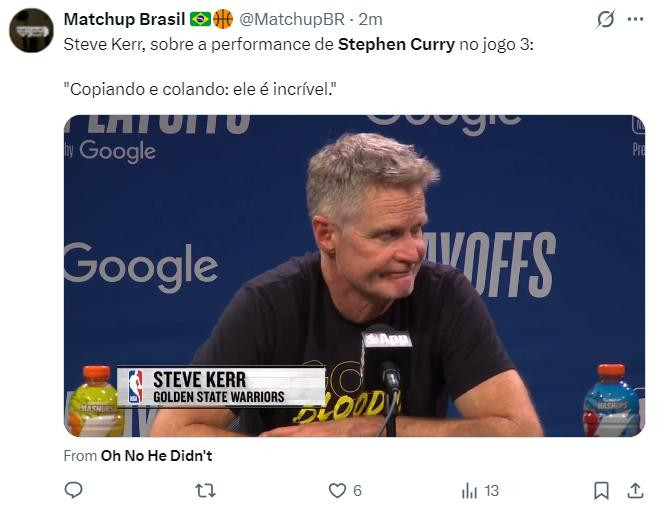The height and width of the screenshot is (507, 664).
Task: Play the Steve Kerr press conference video
Action: [354, 276]
